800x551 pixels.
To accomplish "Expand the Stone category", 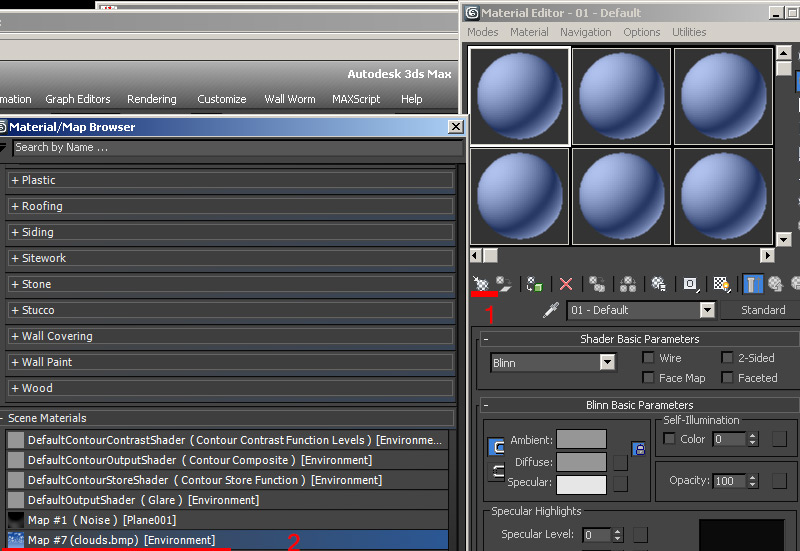I will click(x=231, y=284).
